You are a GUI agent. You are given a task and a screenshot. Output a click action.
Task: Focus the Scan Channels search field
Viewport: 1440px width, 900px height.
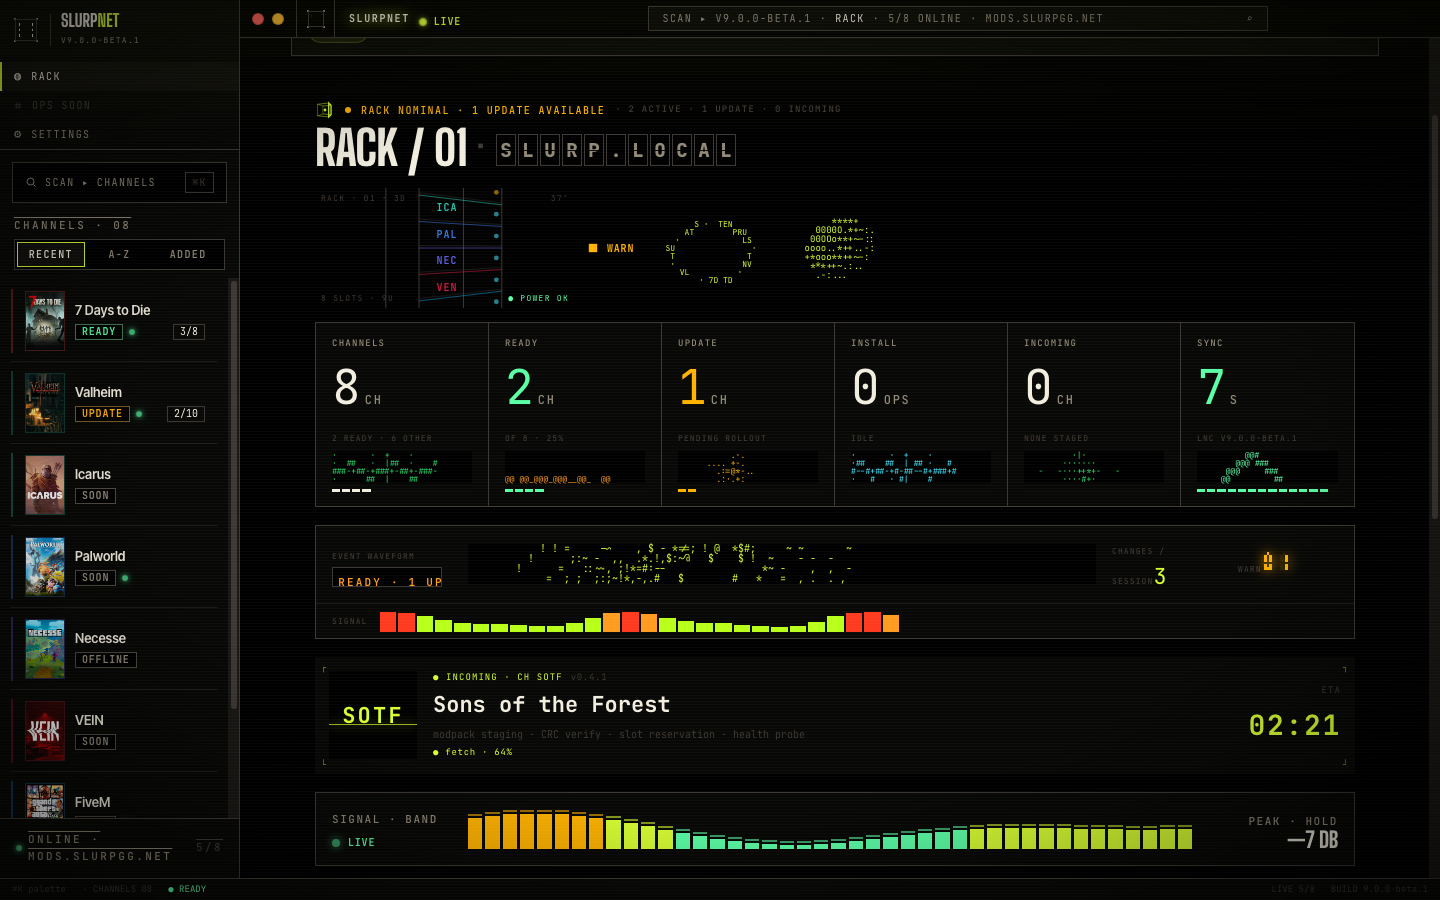coord(119,182)
